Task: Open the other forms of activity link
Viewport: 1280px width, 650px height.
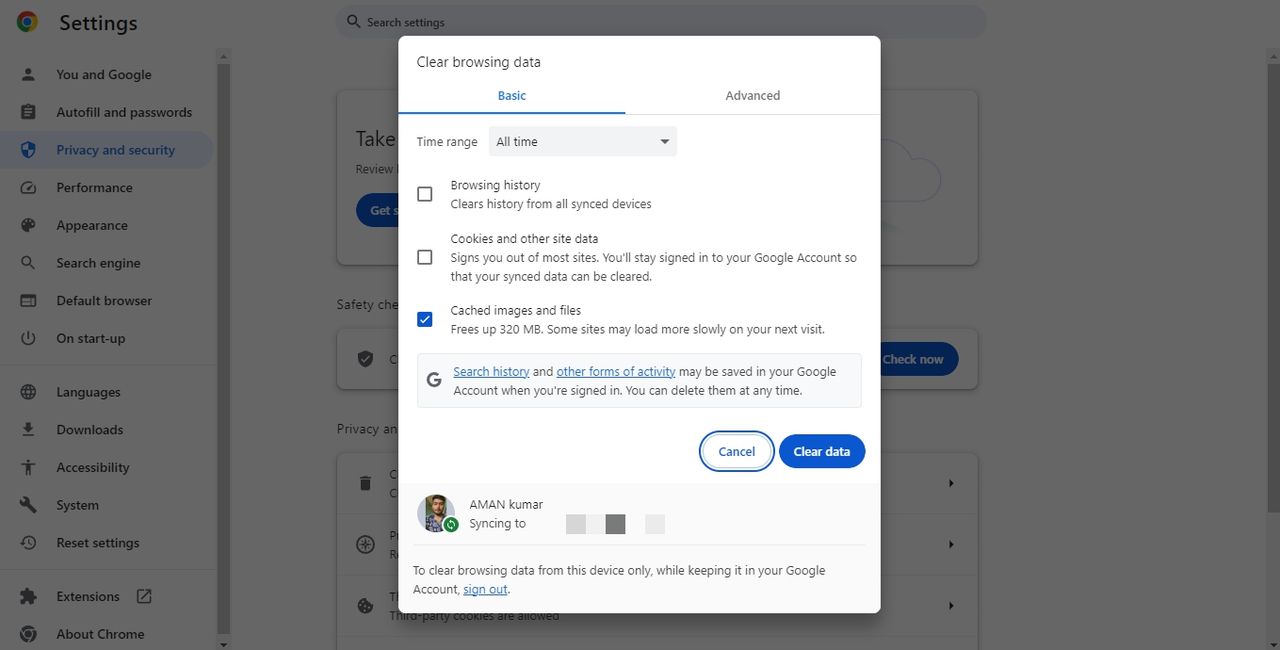Action: point(616,371)
